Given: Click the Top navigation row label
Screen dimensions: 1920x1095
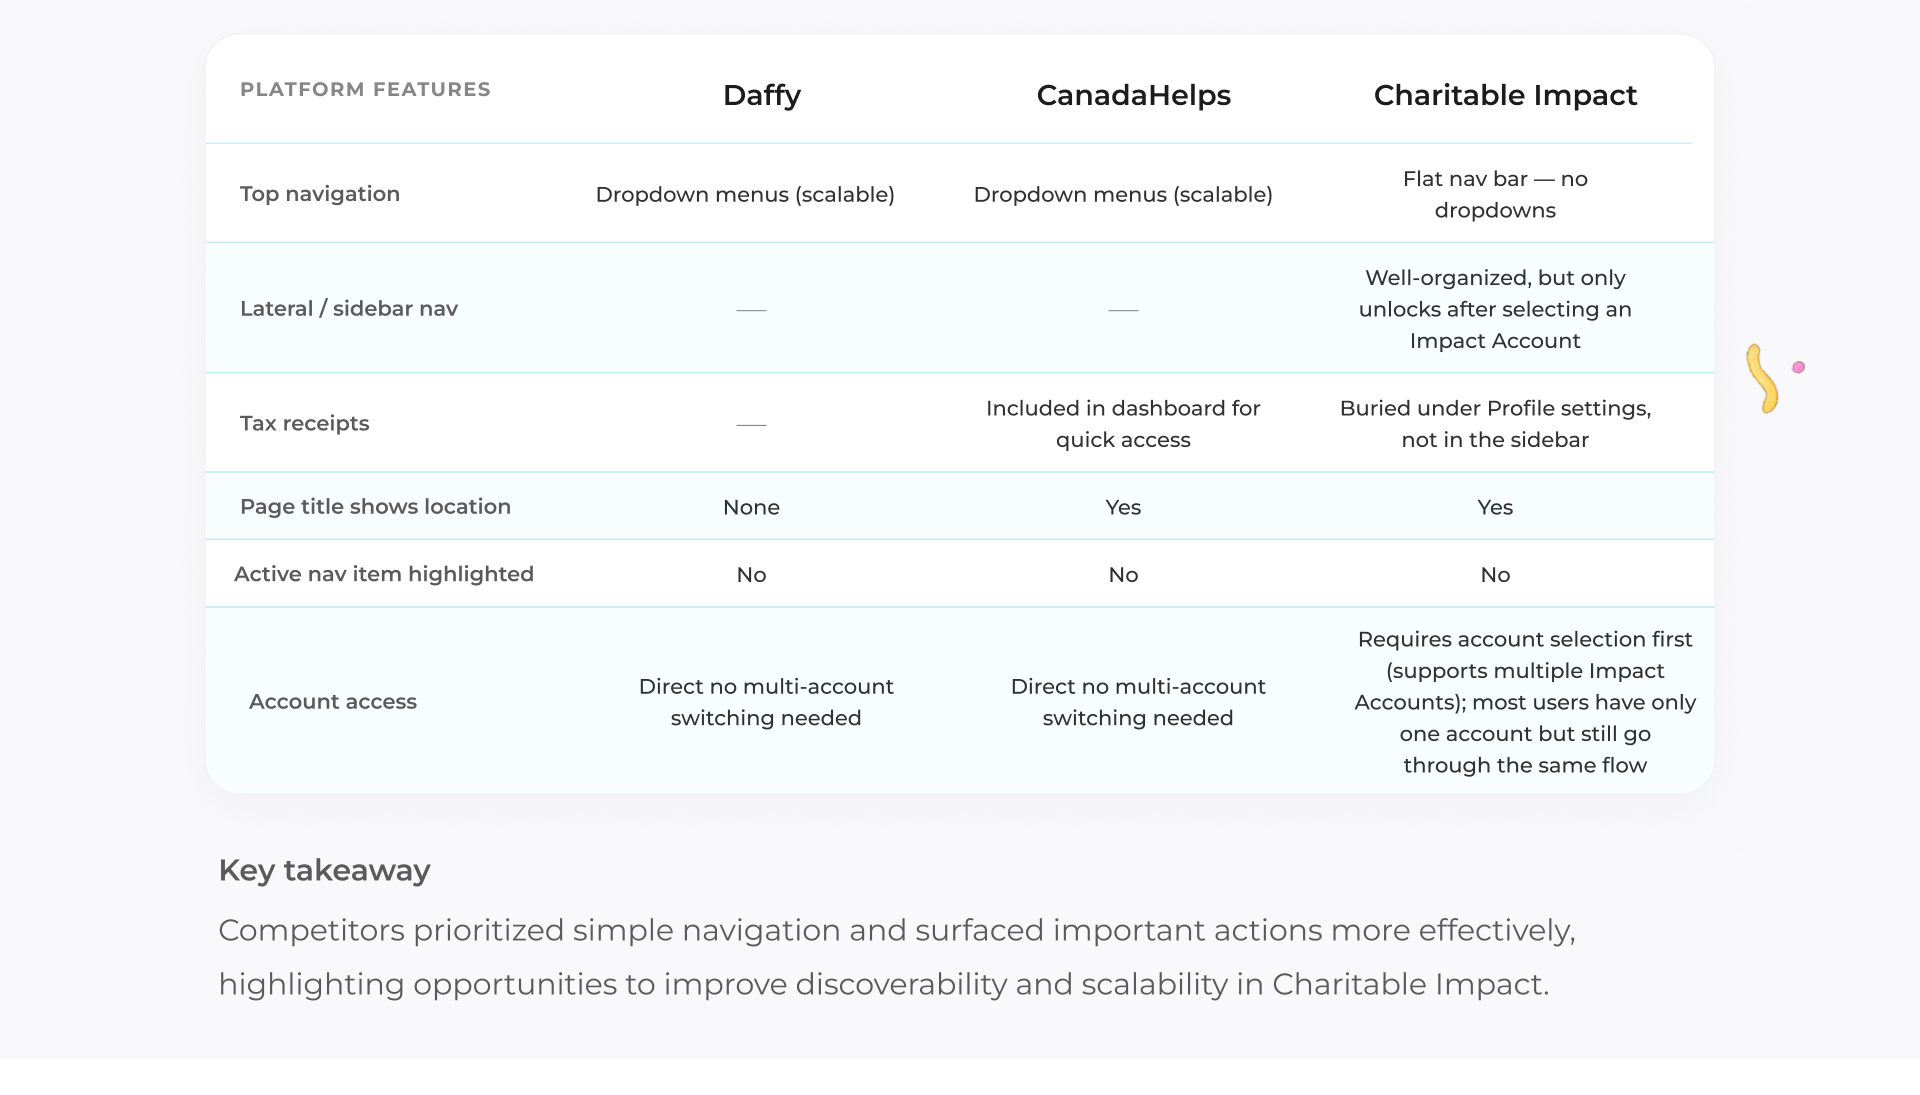Looking at the screenshot, I should pyautogui.click(x=320, y=194).
